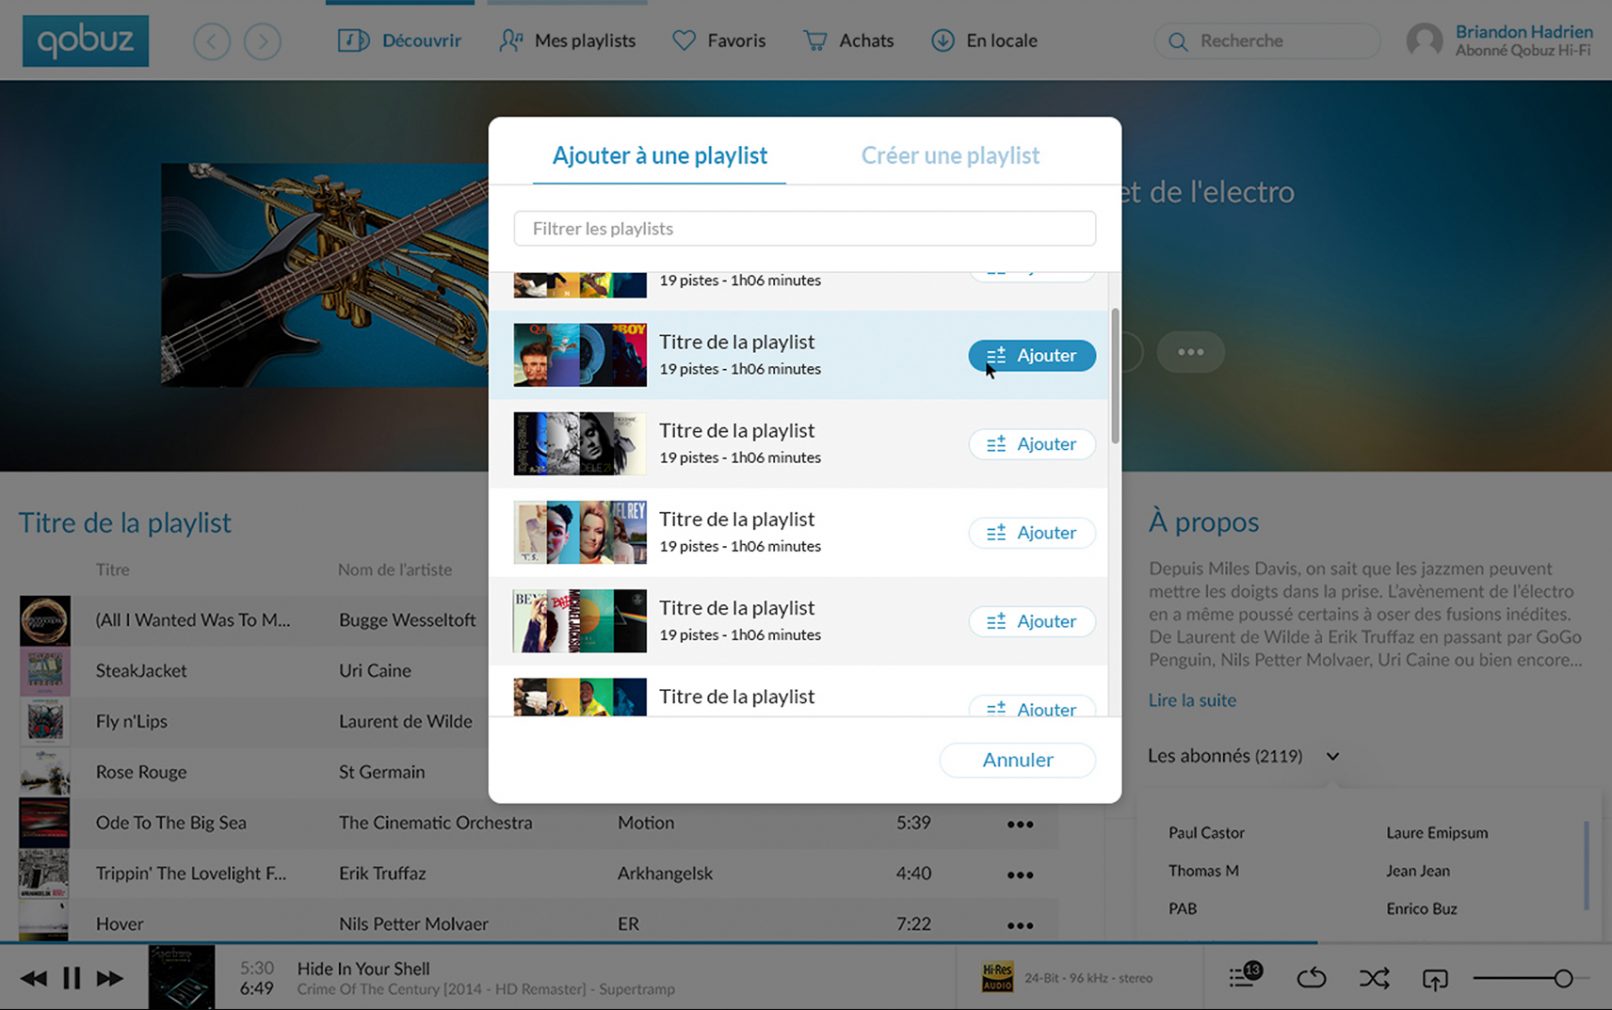Open the Favoris menu
Screen dimensions: 1612x1010
pos(719,41)
